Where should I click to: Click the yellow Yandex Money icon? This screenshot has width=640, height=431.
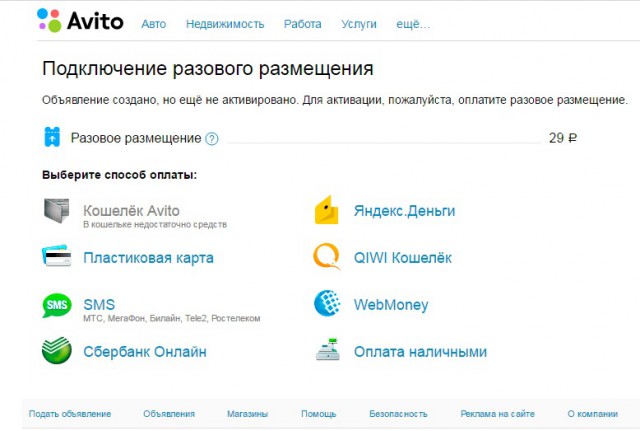click(327, 210)
